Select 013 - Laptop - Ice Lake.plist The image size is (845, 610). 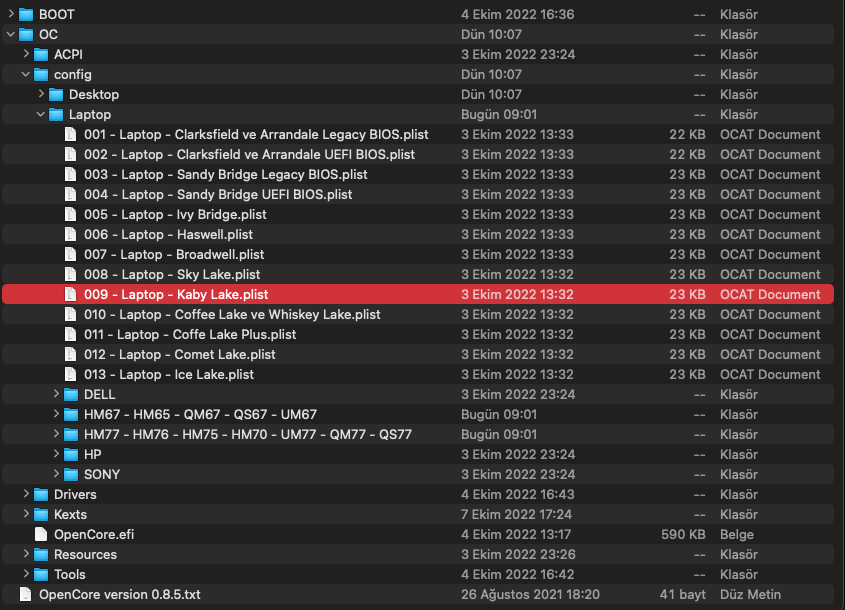pos(418,375)
